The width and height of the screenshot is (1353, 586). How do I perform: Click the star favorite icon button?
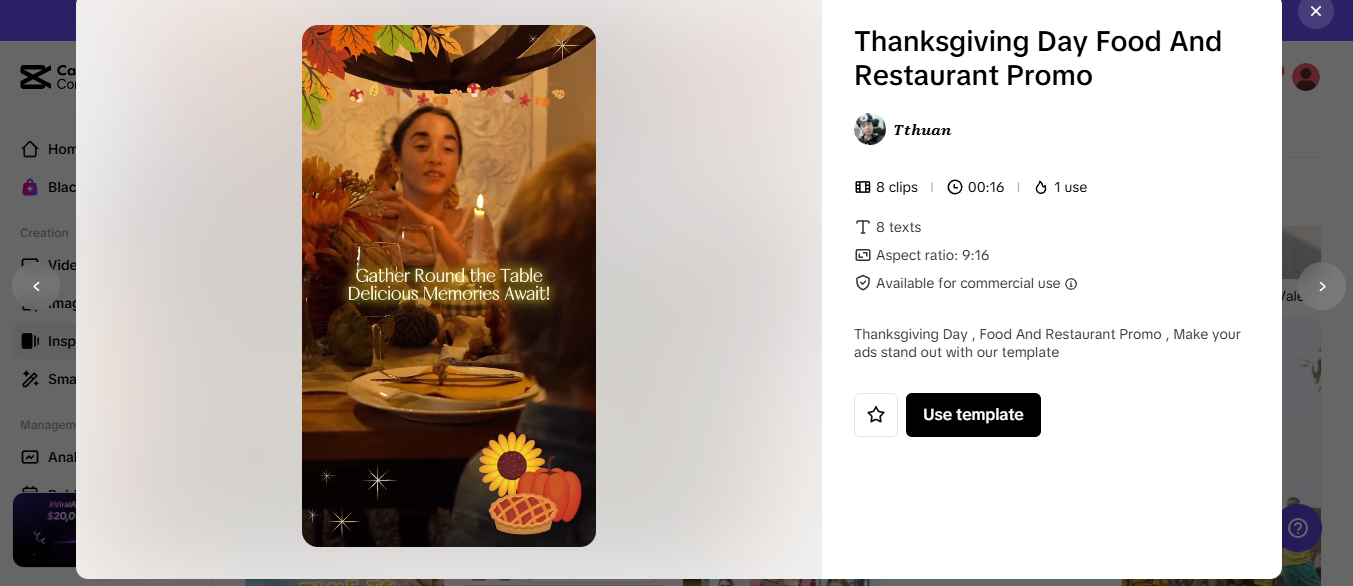tap(876, 415)
